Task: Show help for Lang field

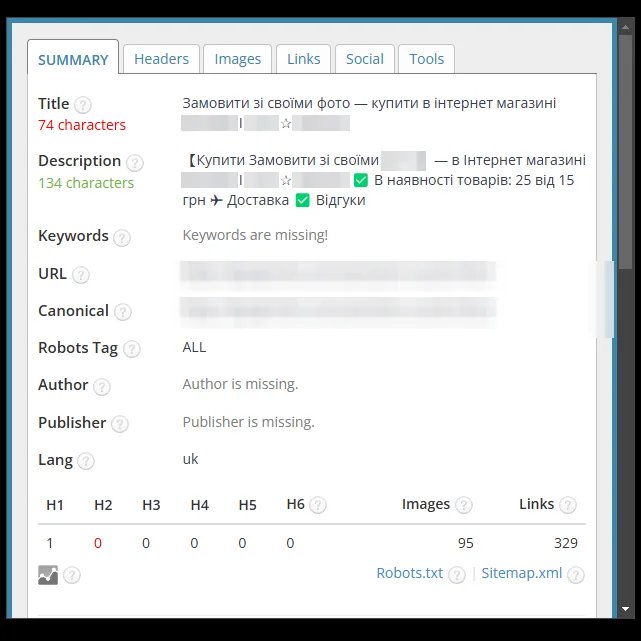Action: coord(86,461)
